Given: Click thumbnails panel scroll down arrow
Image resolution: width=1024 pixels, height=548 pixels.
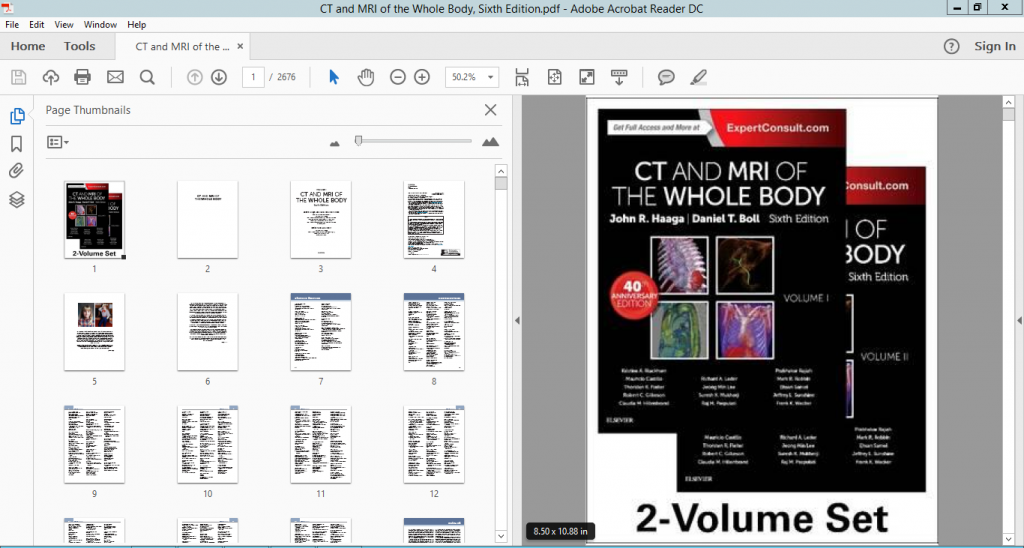Looking at the screenshot, I should (x=501, y=536).
